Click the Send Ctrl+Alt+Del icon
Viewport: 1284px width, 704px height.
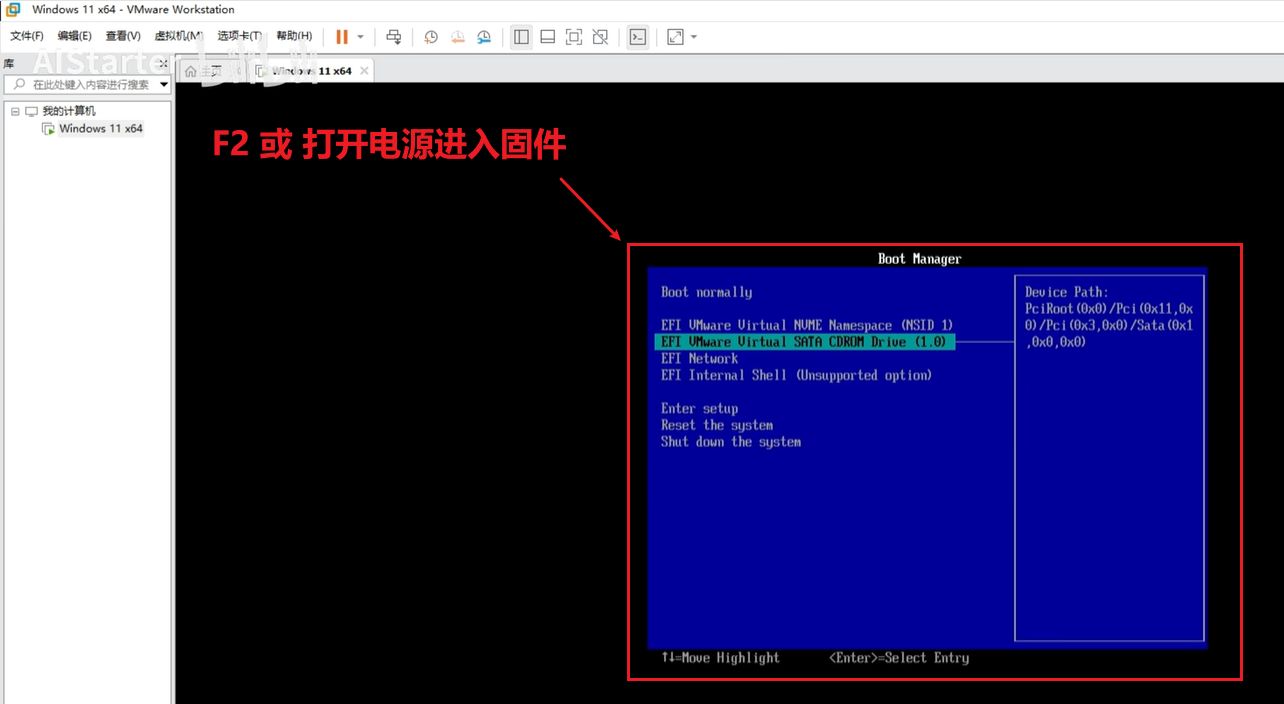point(394,37)
